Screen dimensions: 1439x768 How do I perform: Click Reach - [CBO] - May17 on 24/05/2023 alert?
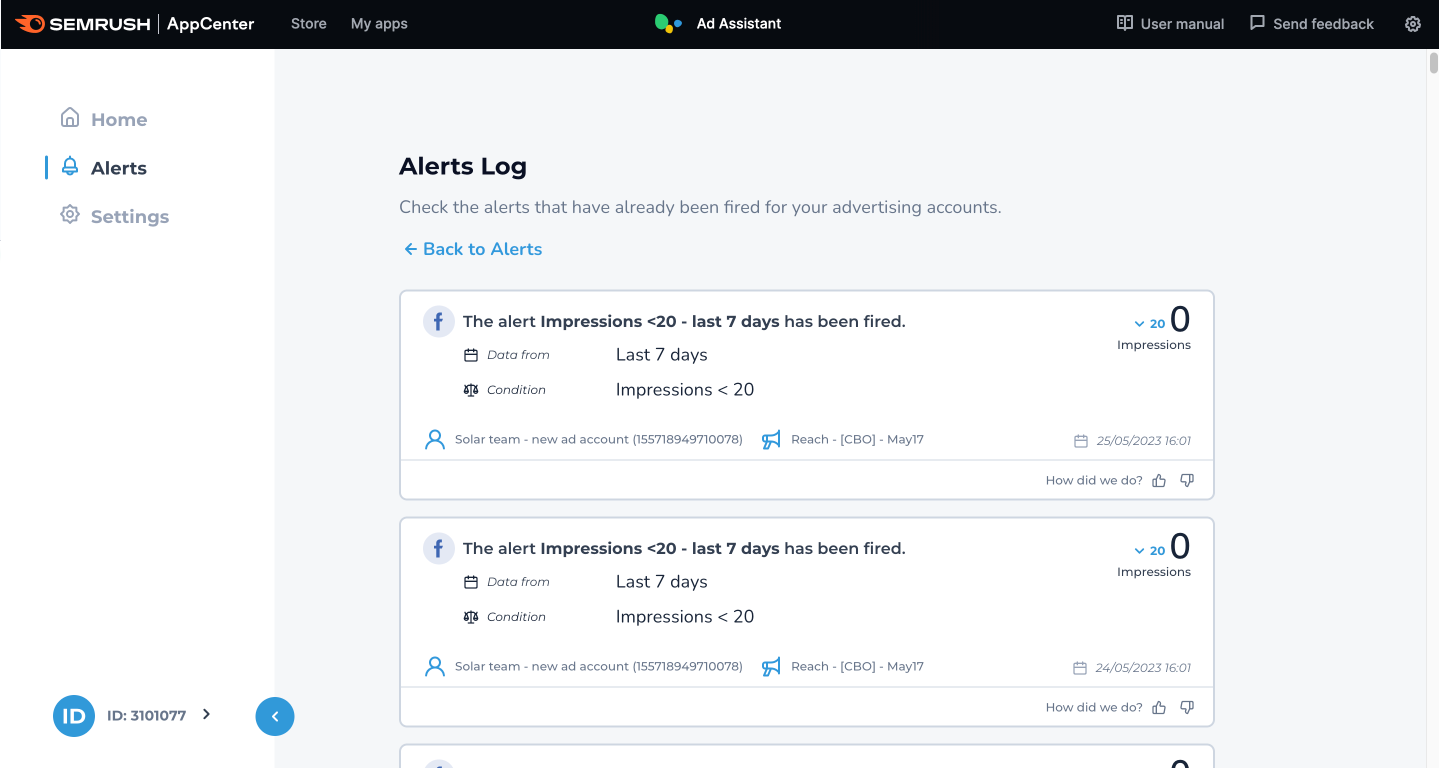click(857, 667)
